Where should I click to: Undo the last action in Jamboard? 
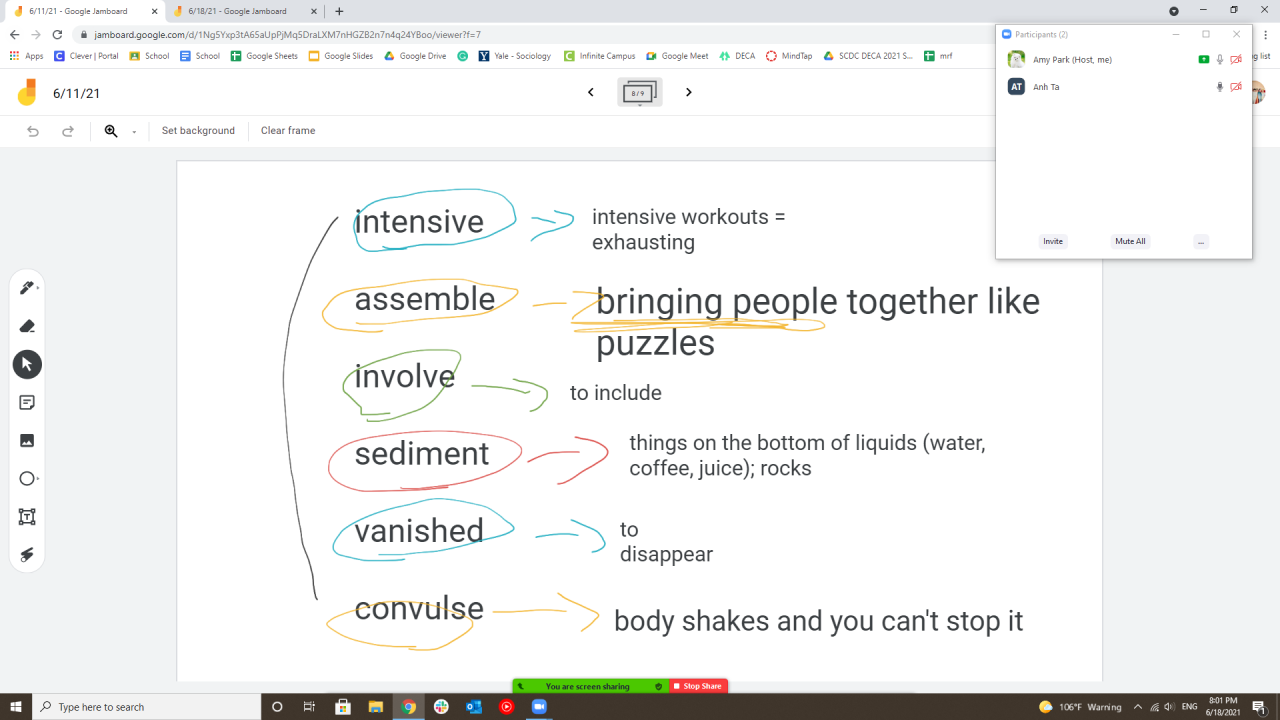tap(33, 131)
